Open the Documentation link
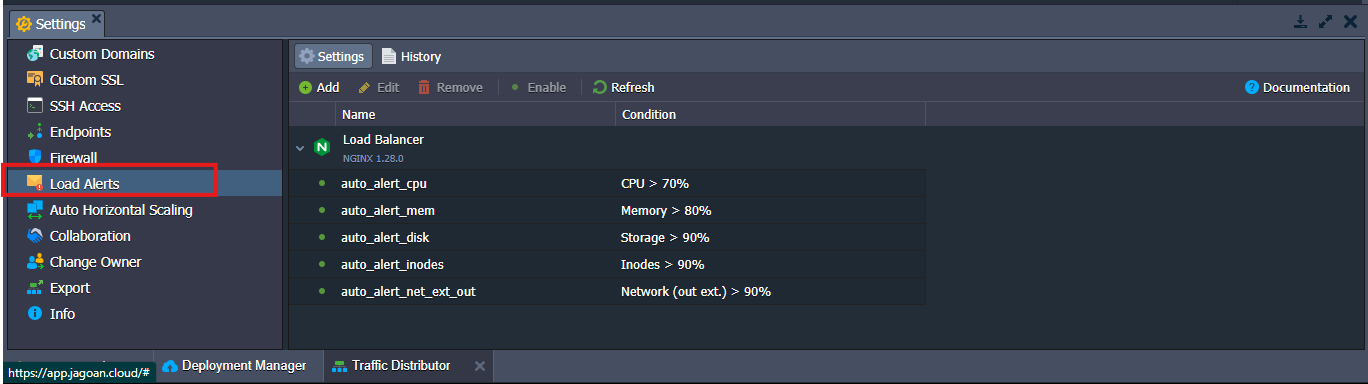 [1297, 88]
